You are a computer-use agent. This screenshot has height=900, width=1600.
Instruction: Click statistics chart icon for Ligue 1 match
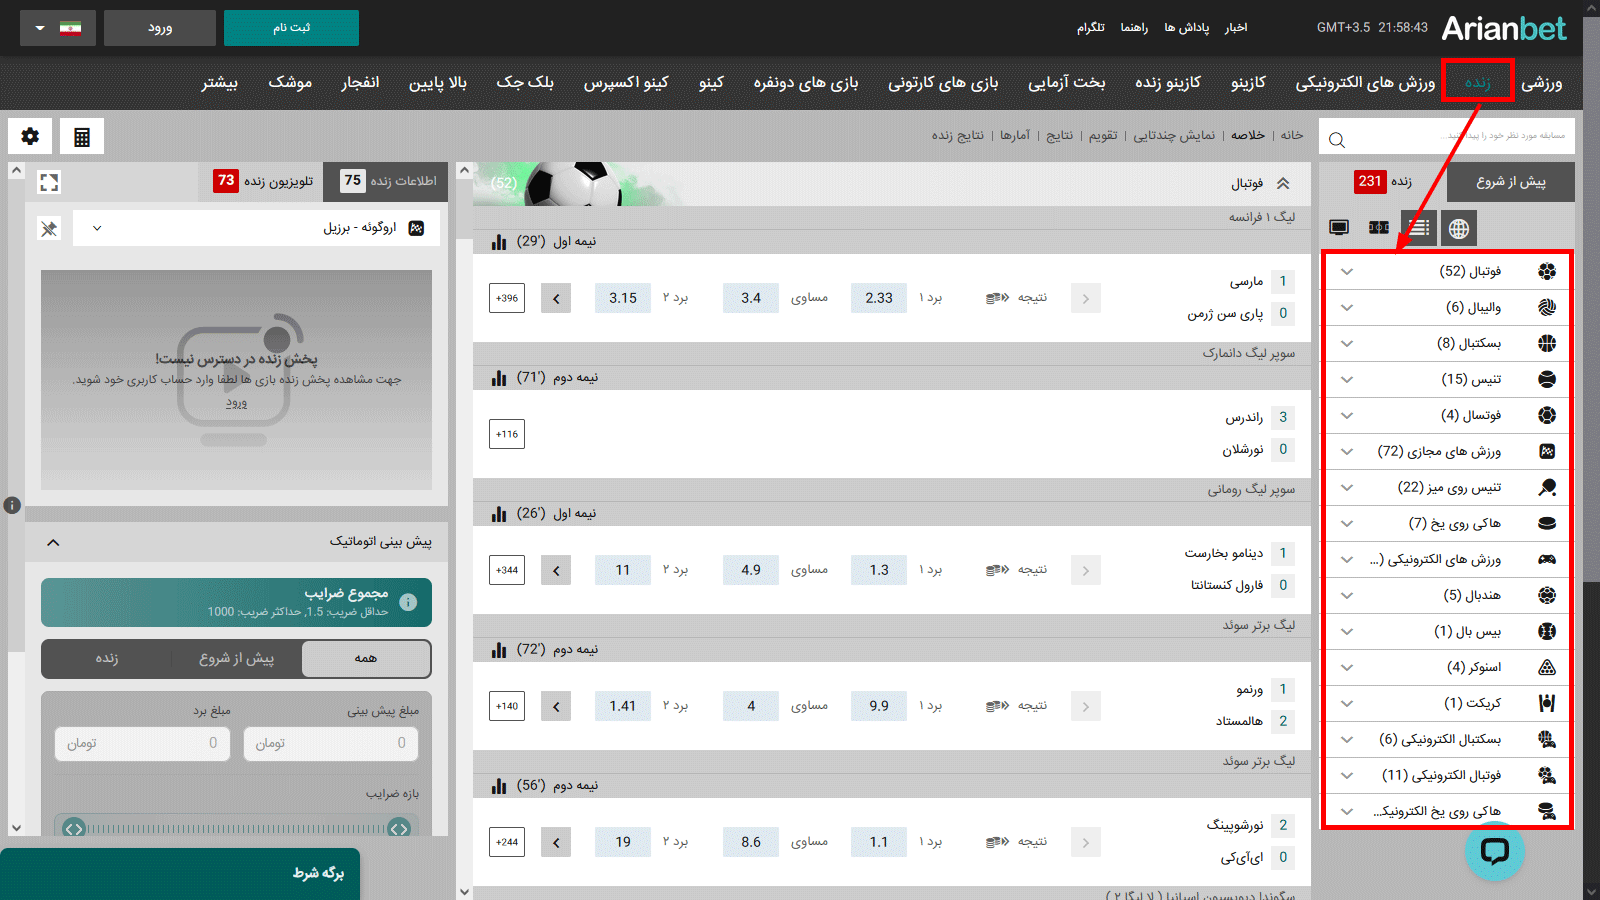pyautogui.click(x=499, y=242)
